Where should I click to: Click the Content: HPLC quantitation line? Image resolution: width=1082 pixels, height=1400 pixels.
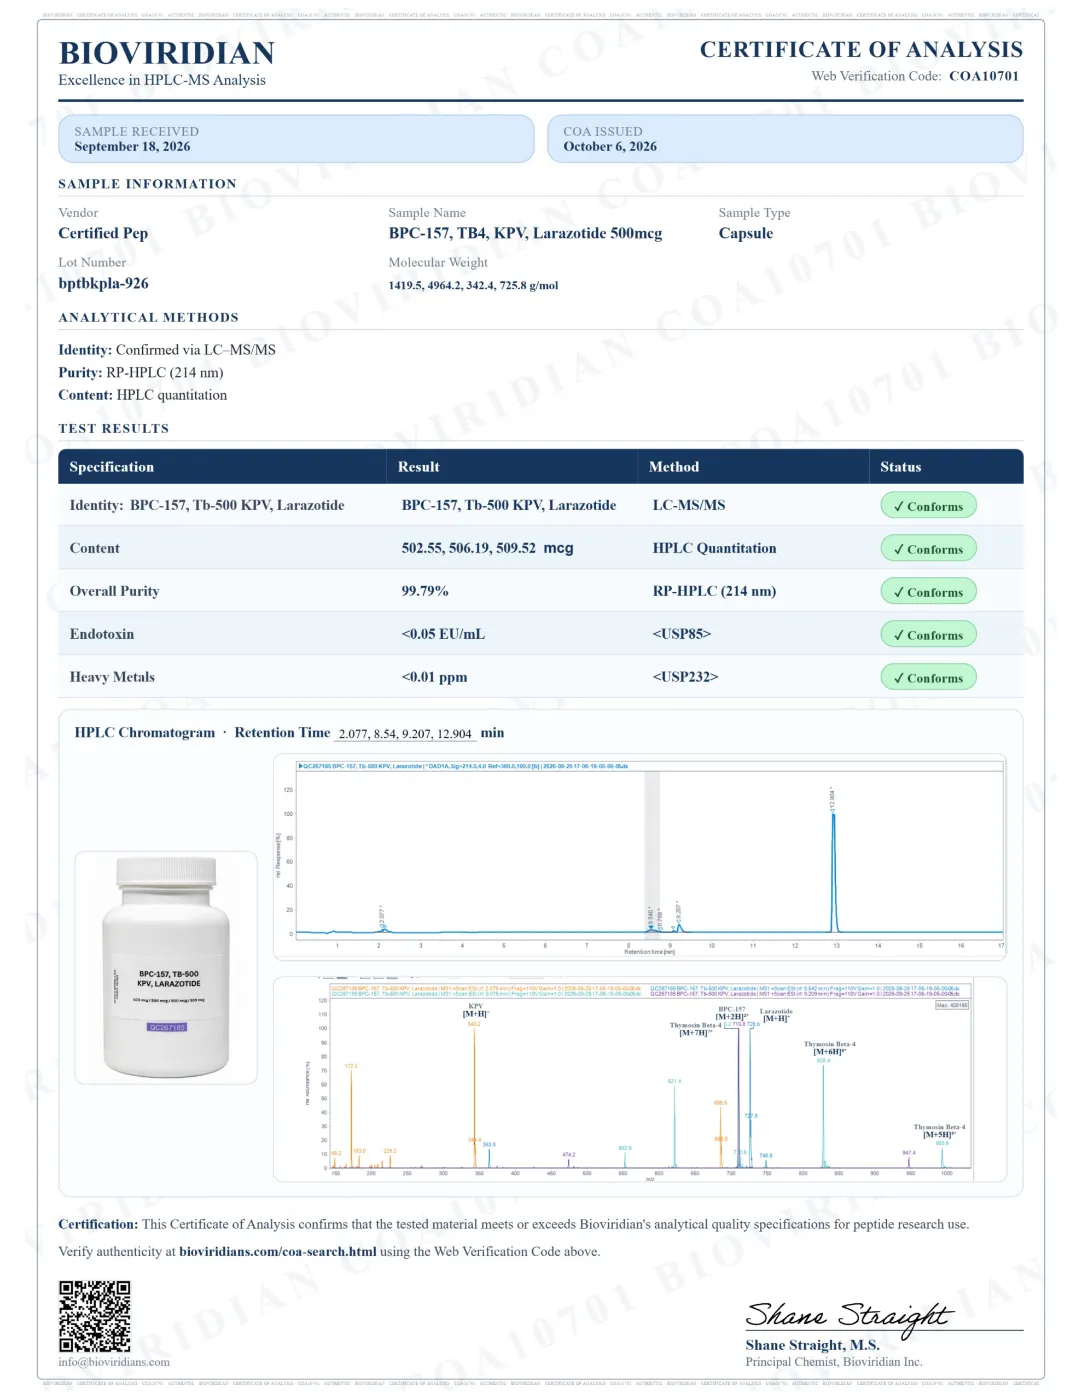click(143, 396)
